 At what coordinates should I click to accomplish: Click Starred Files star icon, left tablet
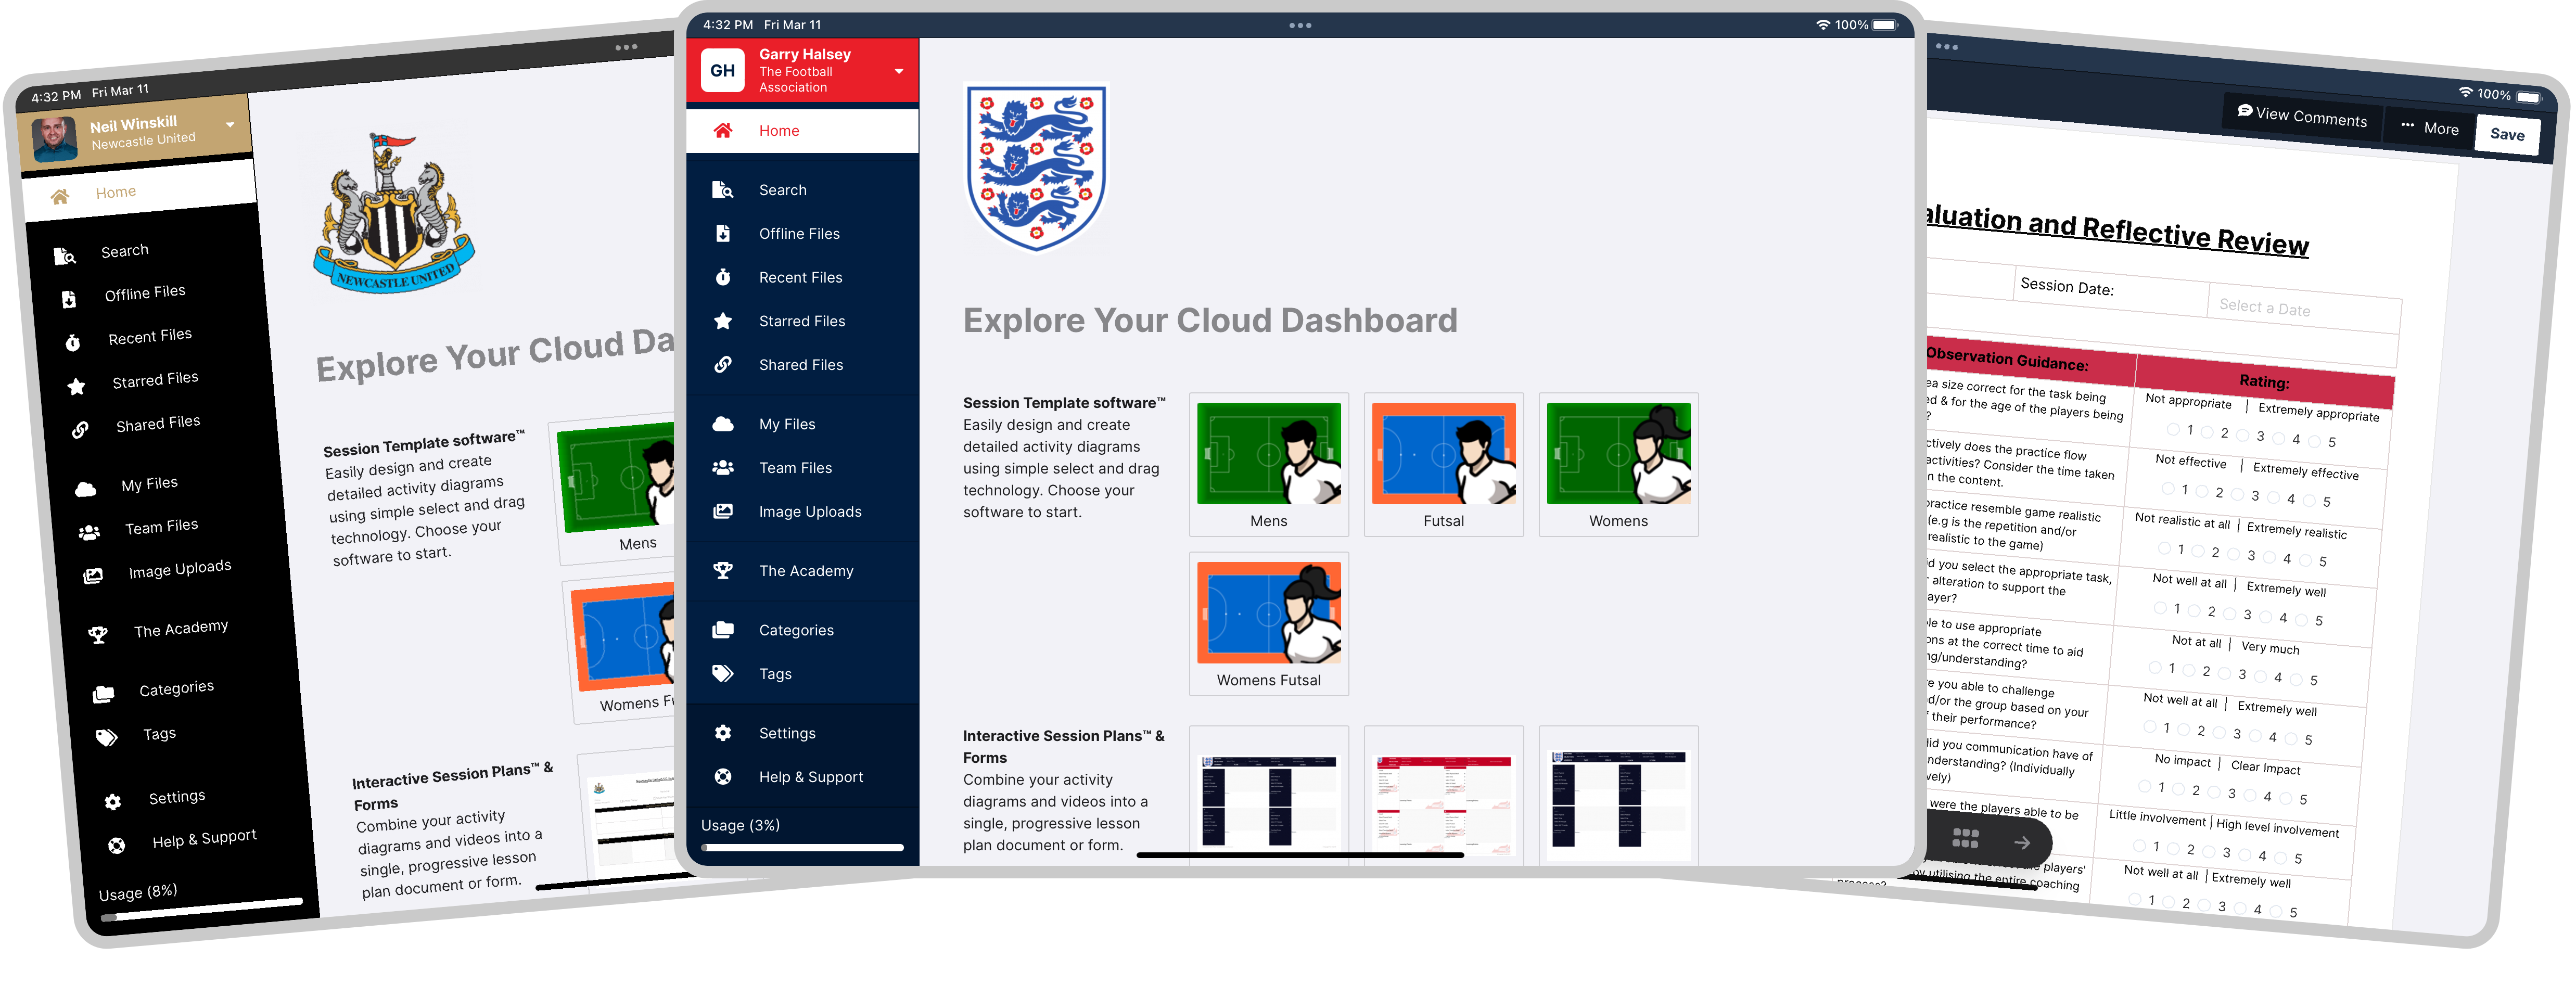click(x=76, y=387)
